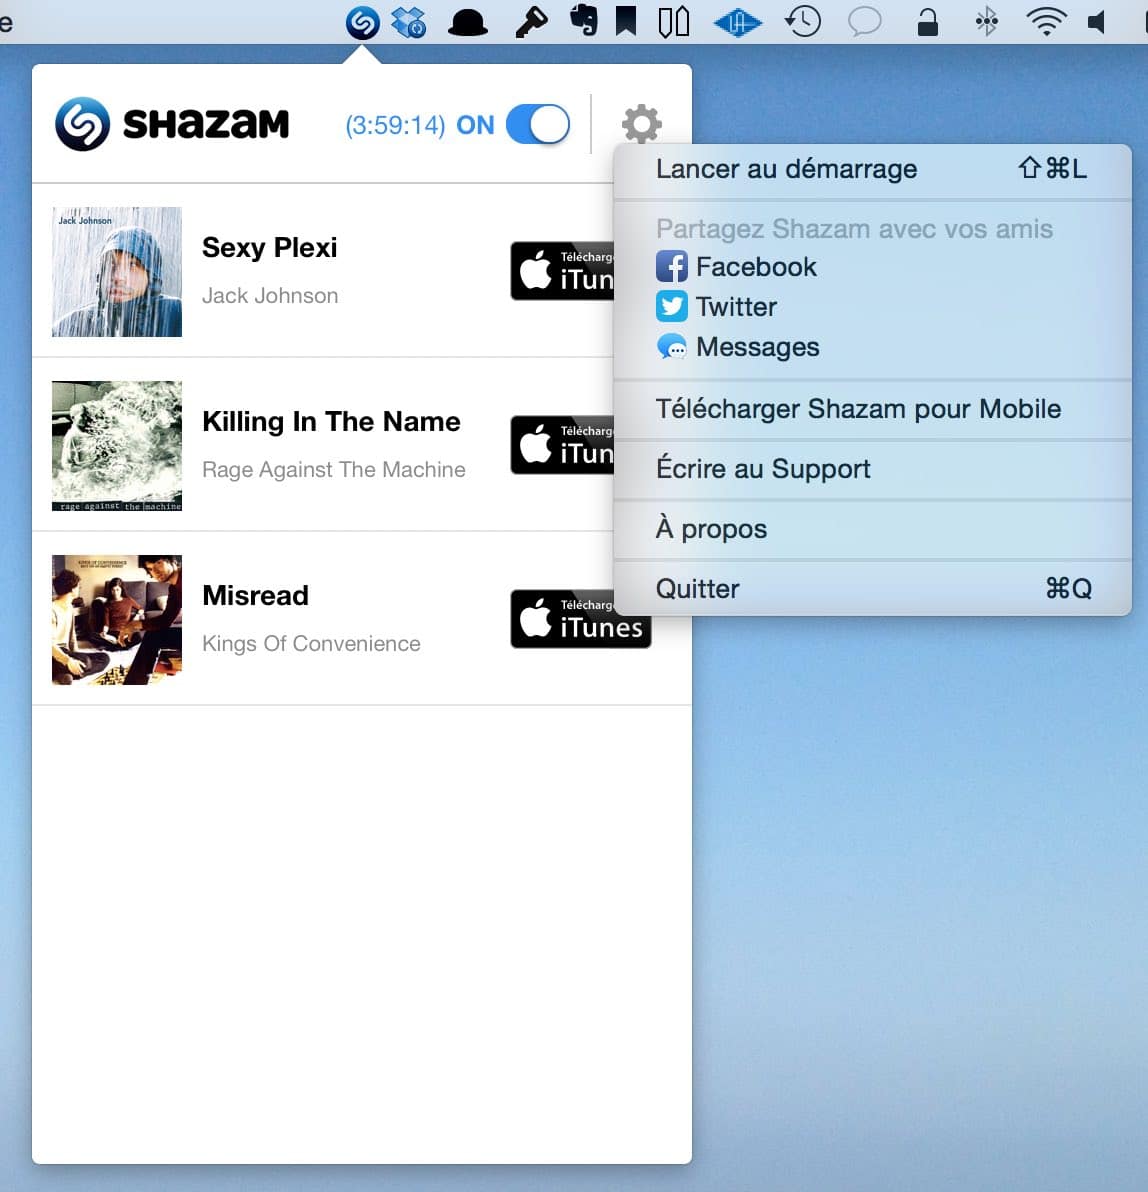Download Killing In The Name on iTunes
Screen dimensions: 1148x1192
coord(562,445)
